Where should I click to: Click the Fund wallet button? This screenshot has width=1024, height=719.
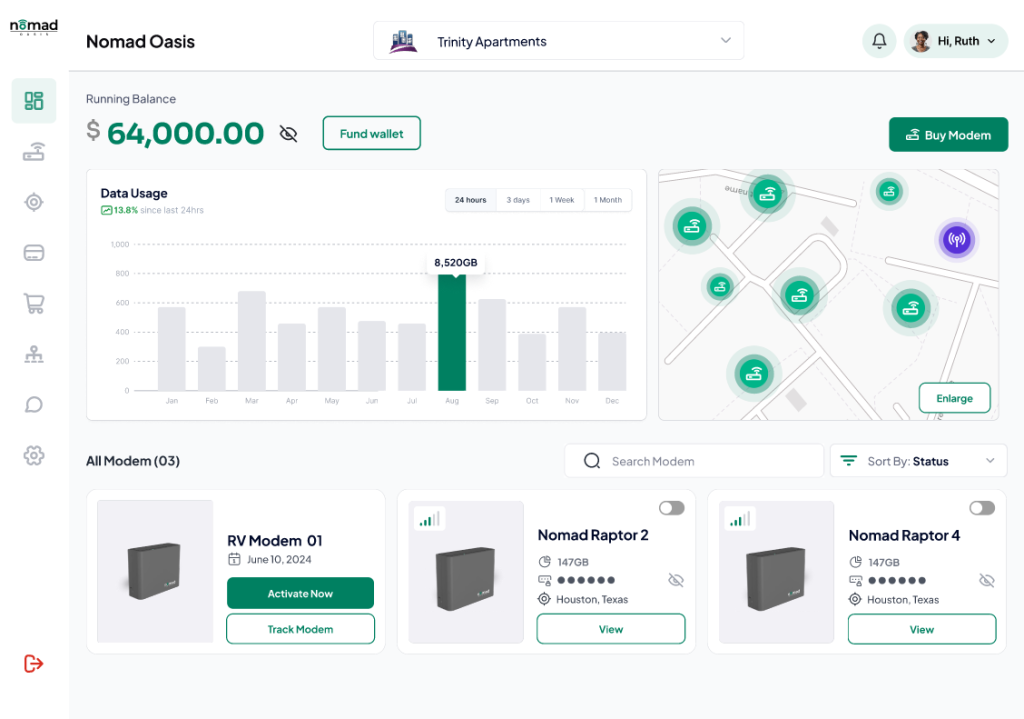pyautogui.click(x=372, y=133)
